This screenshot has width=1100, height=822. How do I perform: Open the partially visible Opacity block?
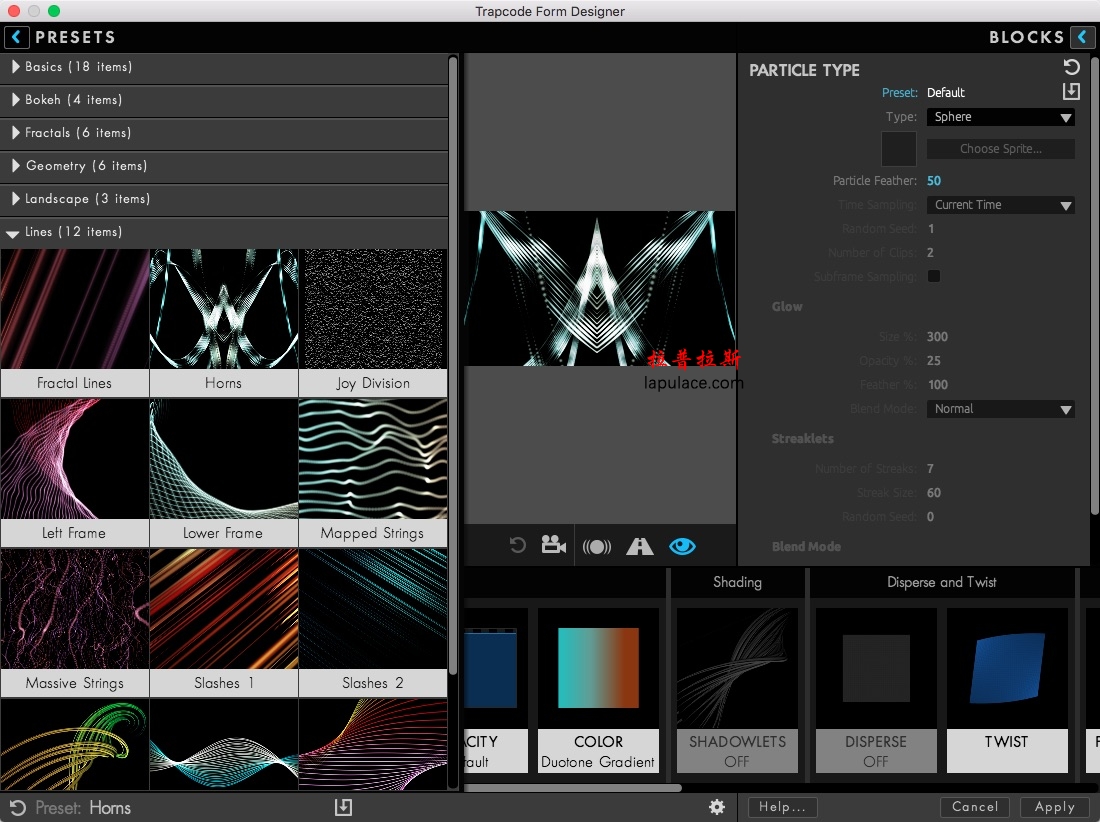495,690
